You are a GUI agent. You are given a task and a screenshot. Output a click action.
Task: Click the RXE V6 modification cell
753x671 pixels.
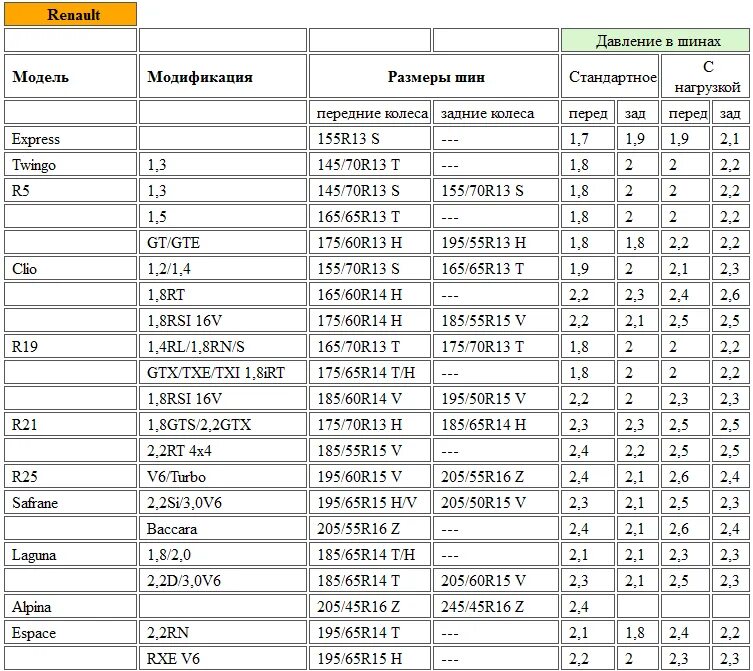point(222,658)
